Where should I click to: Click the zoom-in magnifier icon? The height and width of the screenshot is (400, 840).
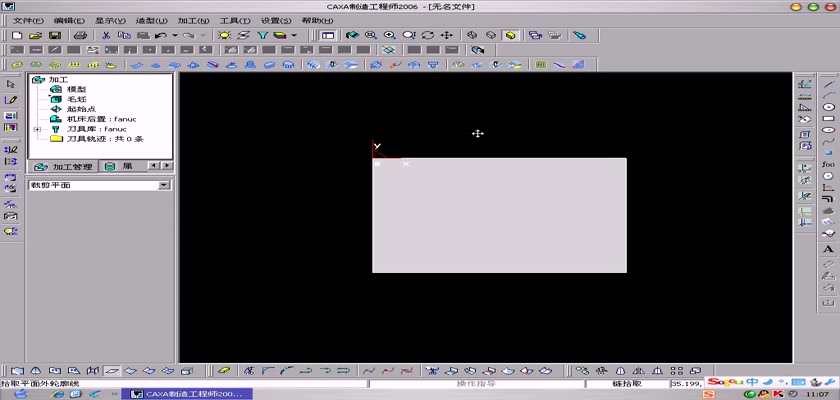pos(389,35)
